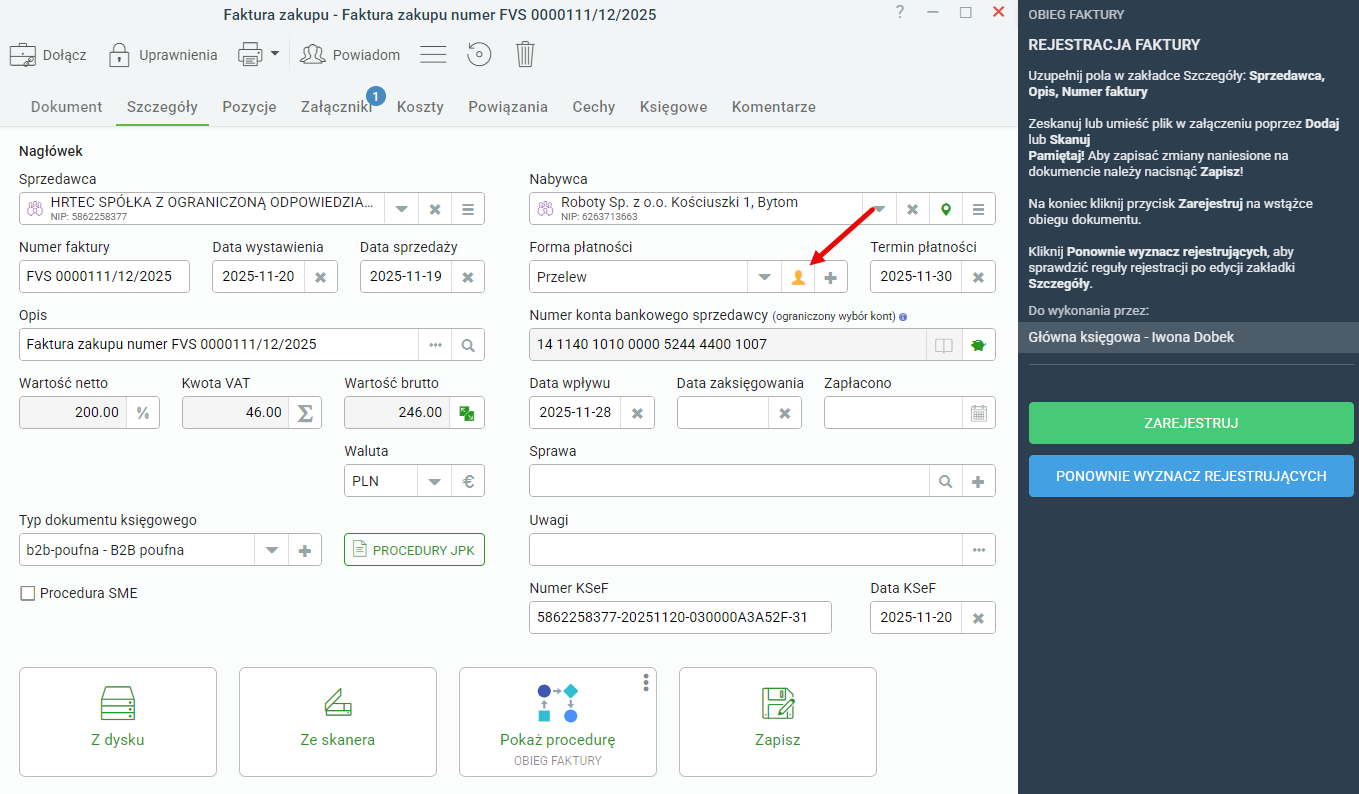This screenshot has width=1359, height=794.
Task: Click the Dołącz briefcase toolbar button
Action: (x=48, y=54)
